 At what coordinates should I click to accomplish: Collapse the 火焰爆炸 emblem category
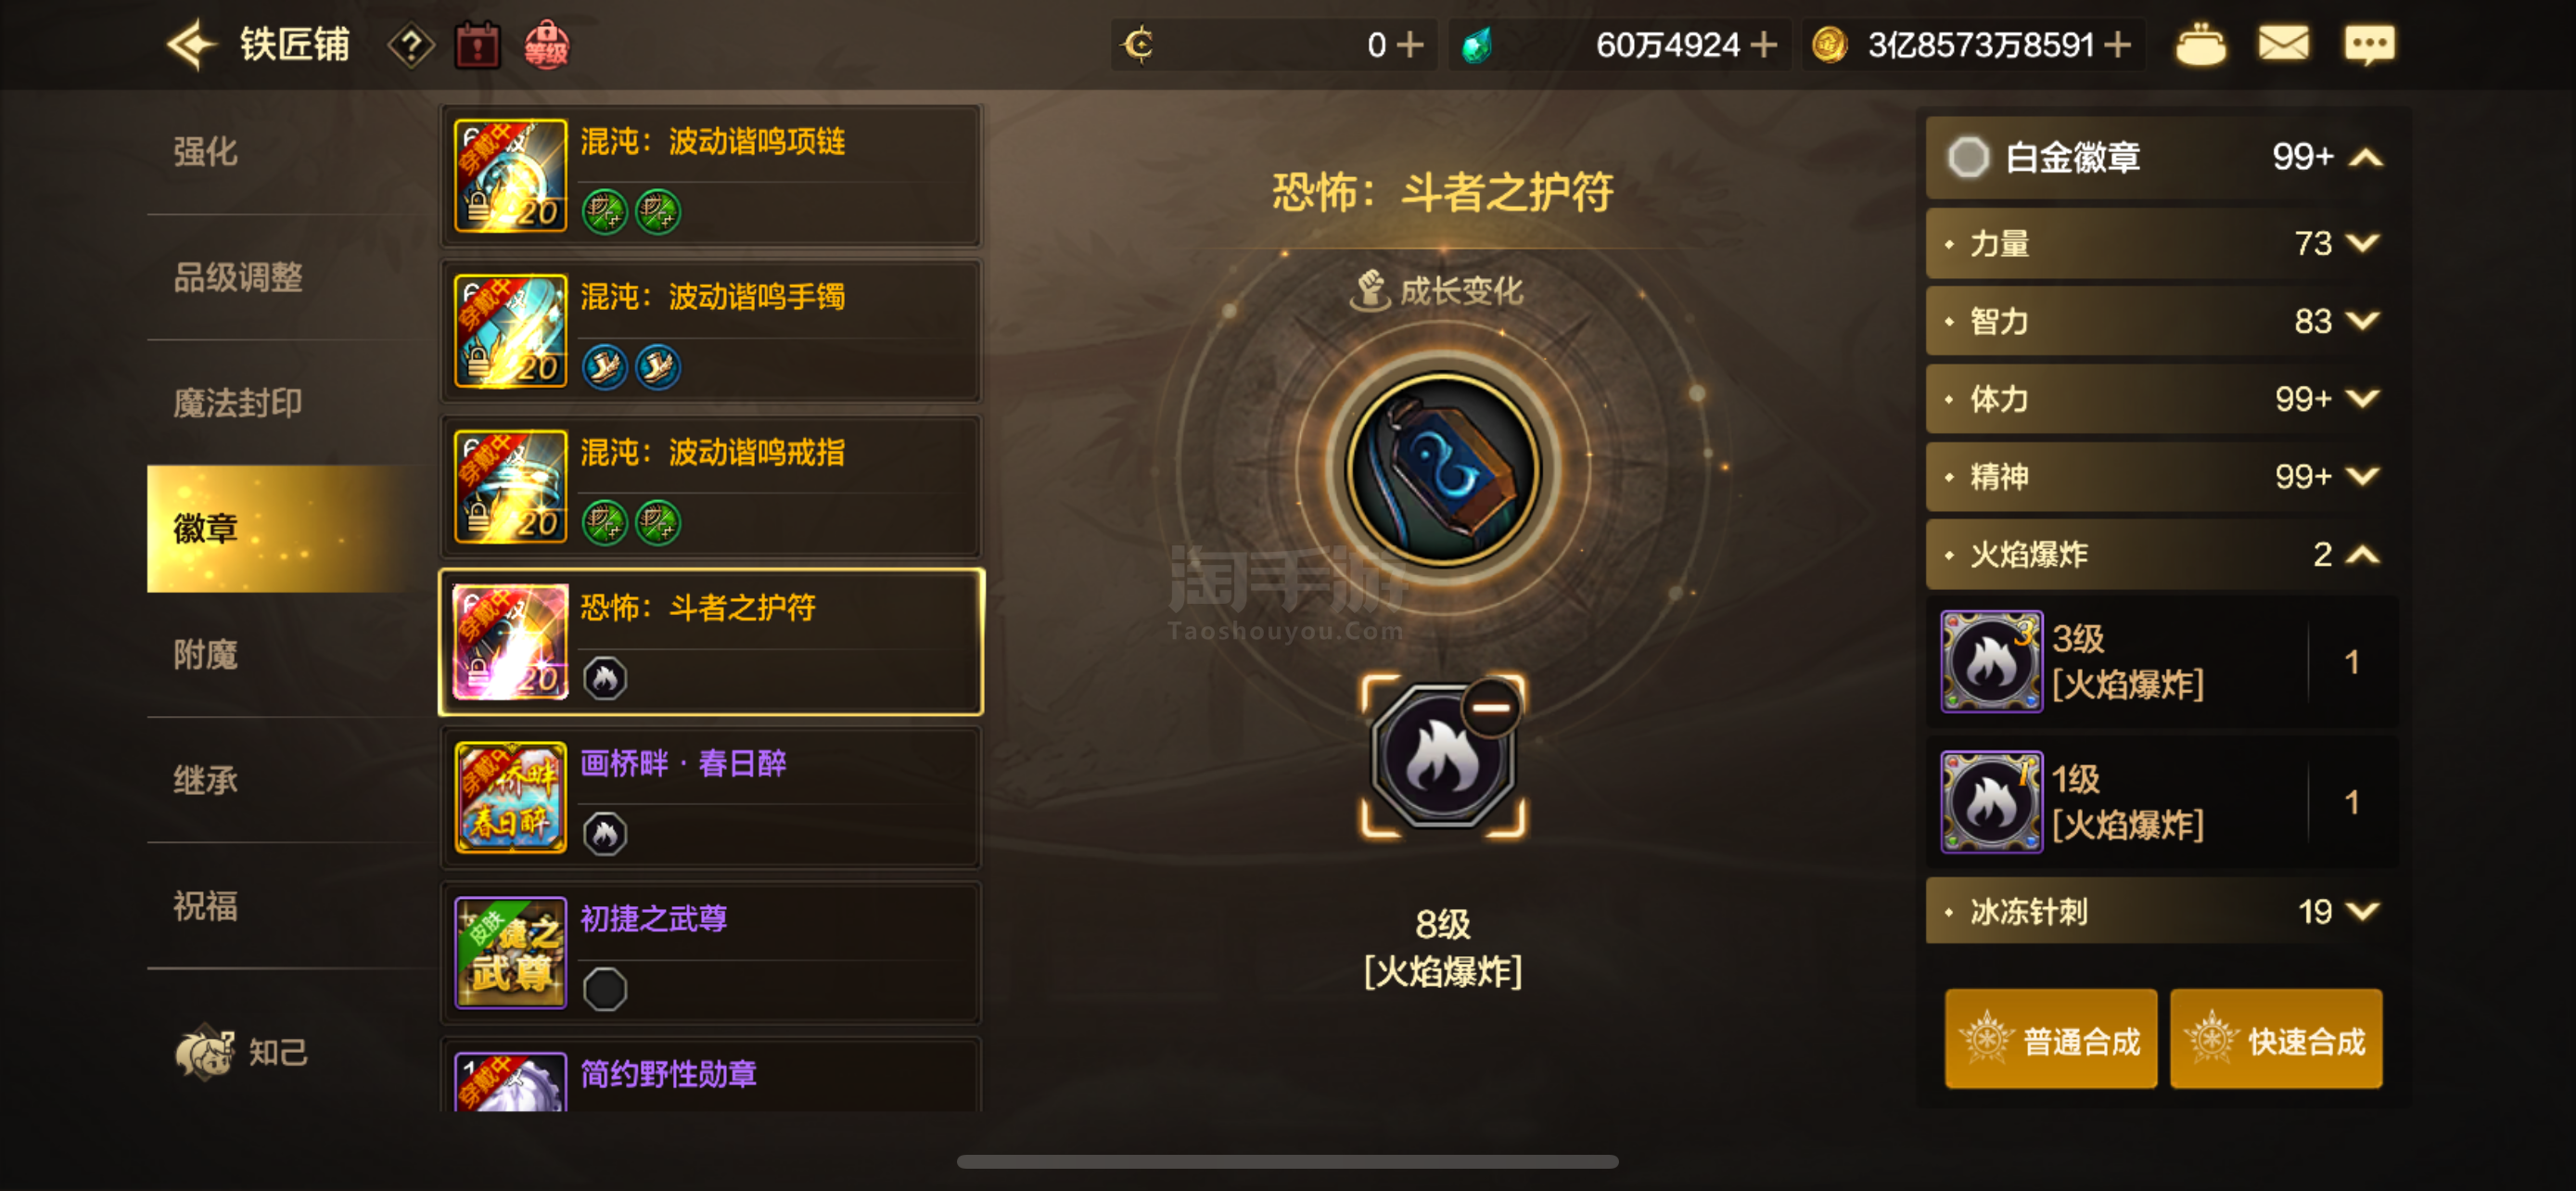[2160, 554]
